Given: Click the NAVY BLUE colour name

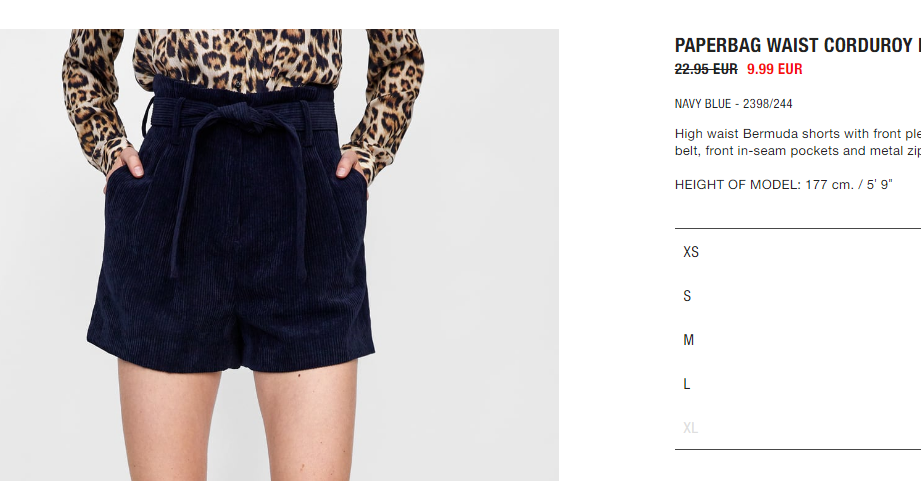Looking at the screenshot, I should (703, 104).
